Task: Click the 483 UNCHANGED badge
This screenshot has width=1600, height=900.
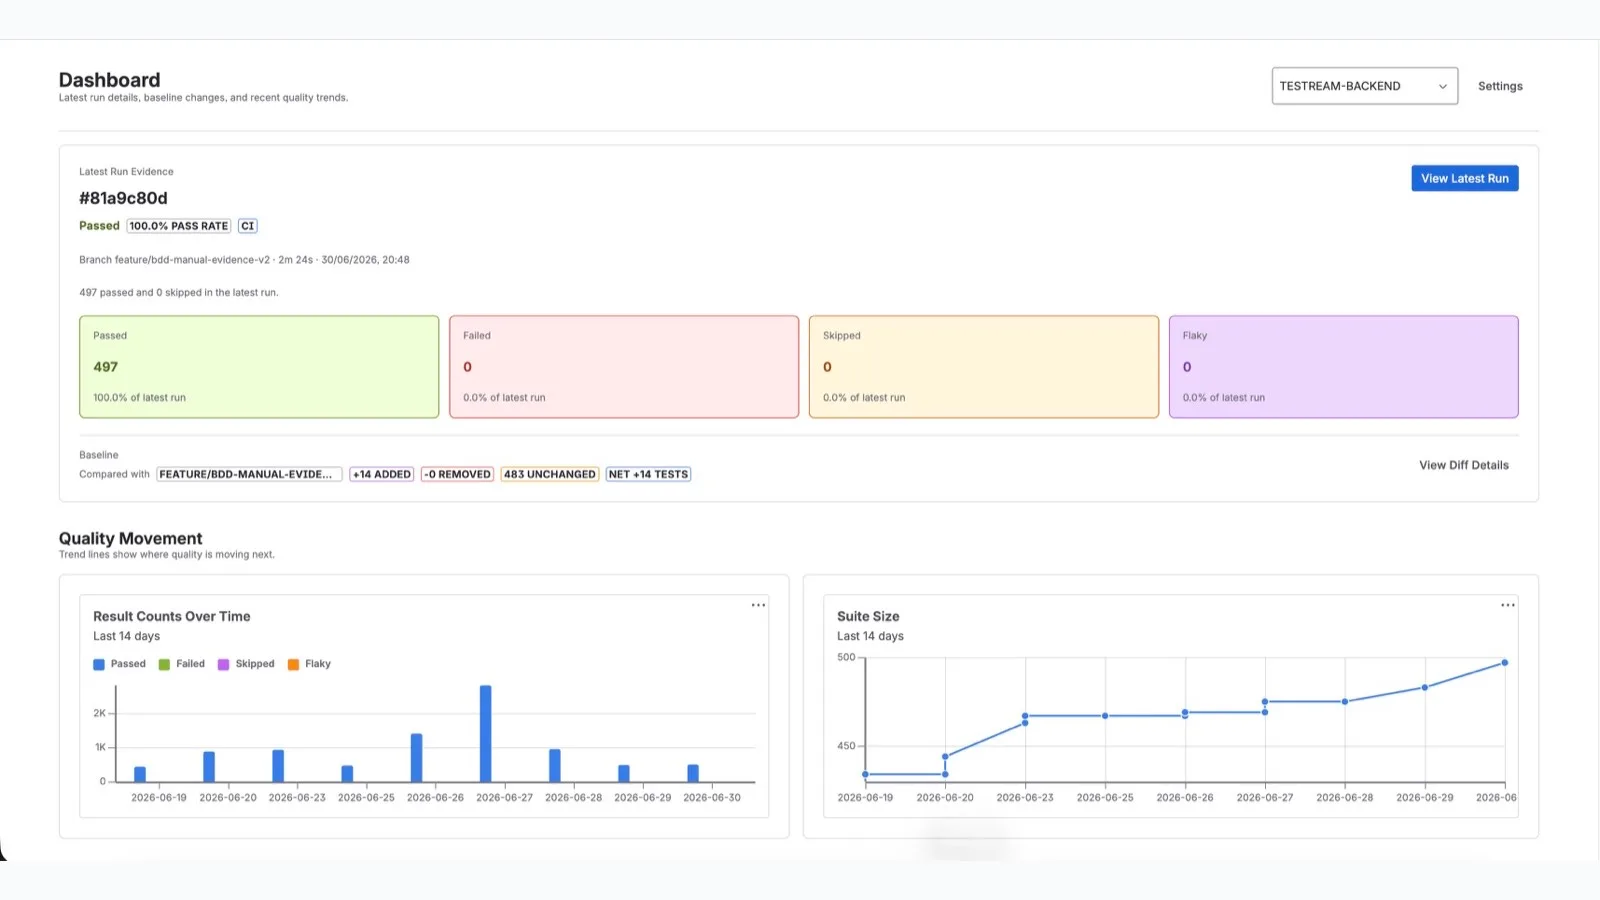Action: [550, 474]
